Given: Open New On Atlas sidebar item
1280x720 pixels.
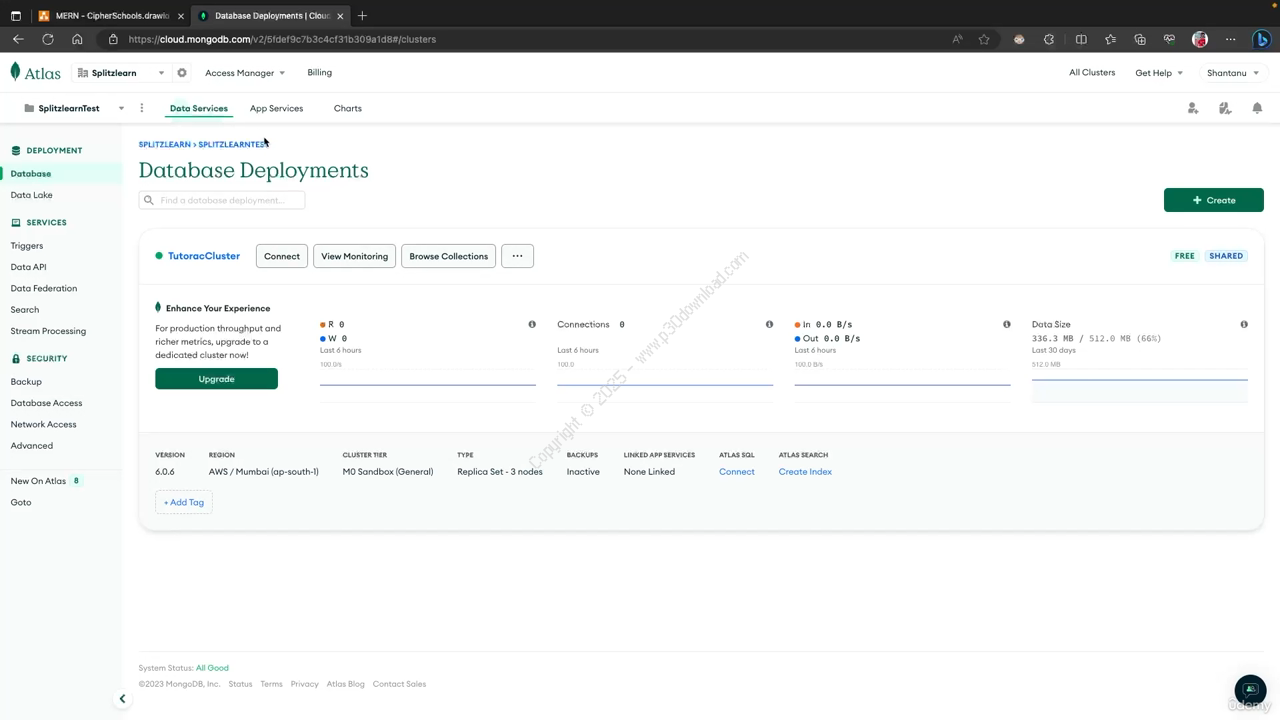Looking at the screenshot, I should 38,481.
